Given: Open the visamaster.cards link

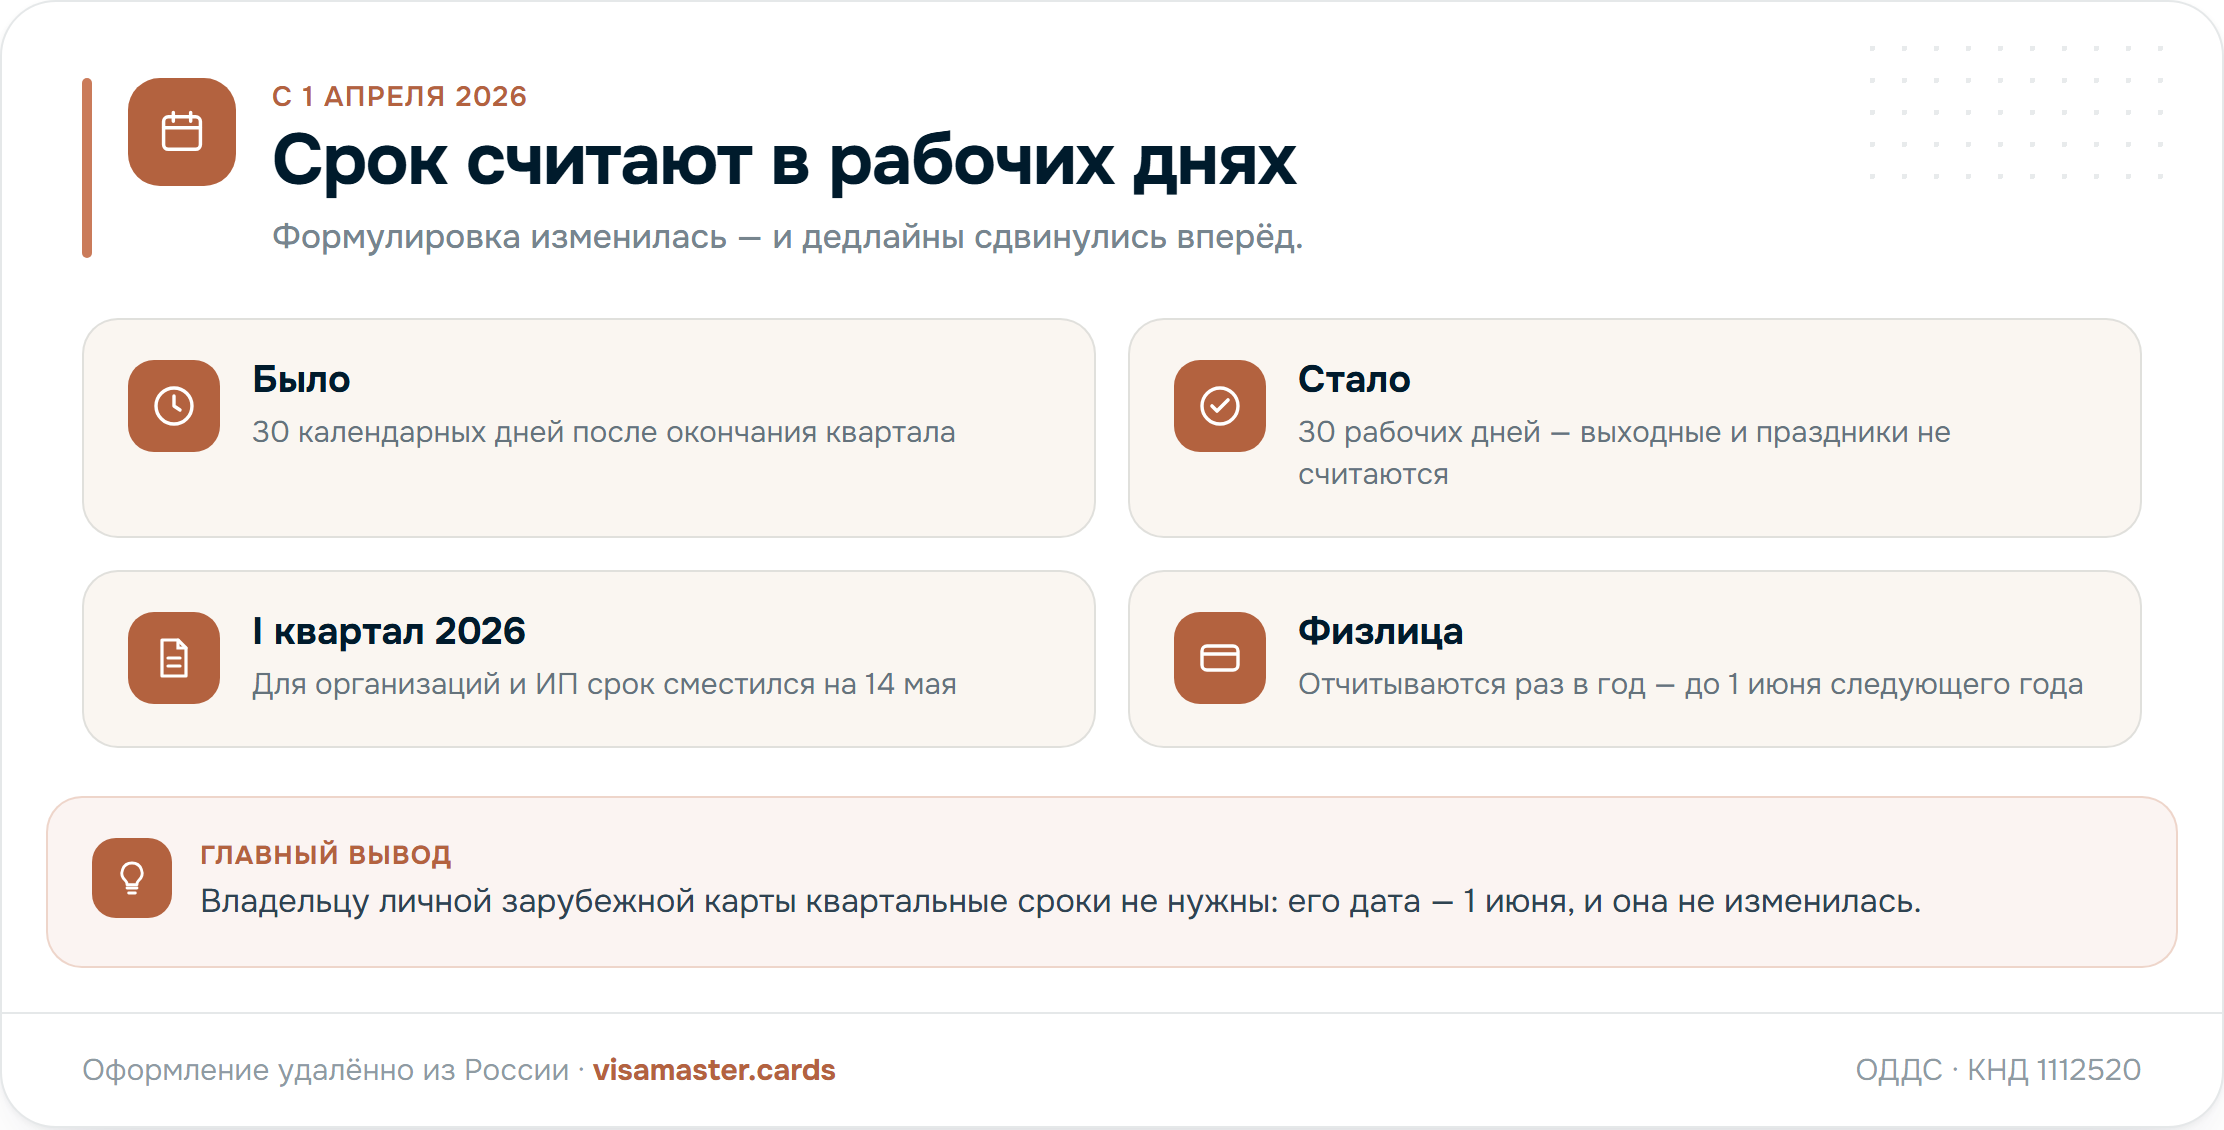Looking at the screenshot, I should (714, 1070).
